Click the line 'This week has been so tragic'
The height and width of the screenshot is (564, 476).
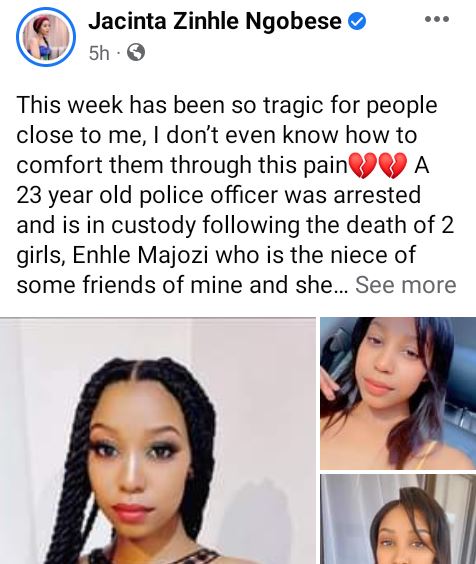[x=227, y=106]
